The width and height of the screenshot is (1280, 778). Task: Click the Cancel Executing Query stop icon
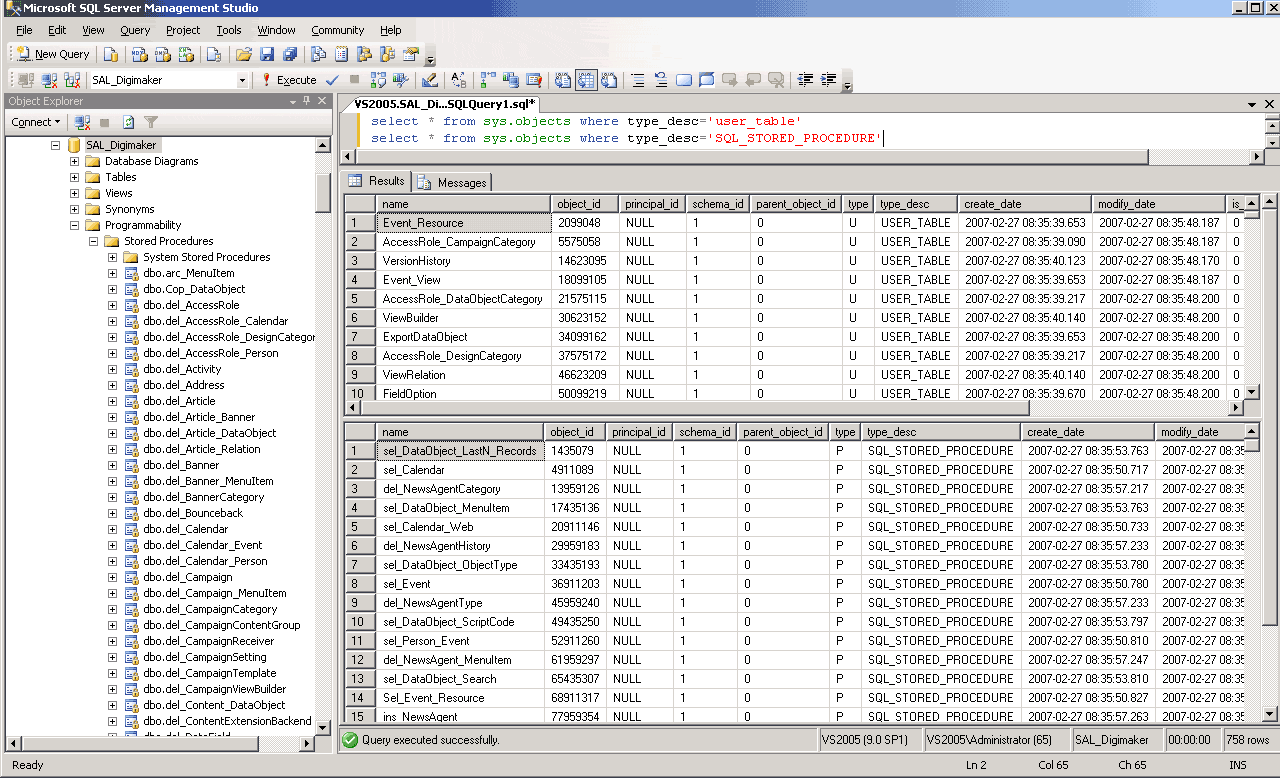(355, 80)
